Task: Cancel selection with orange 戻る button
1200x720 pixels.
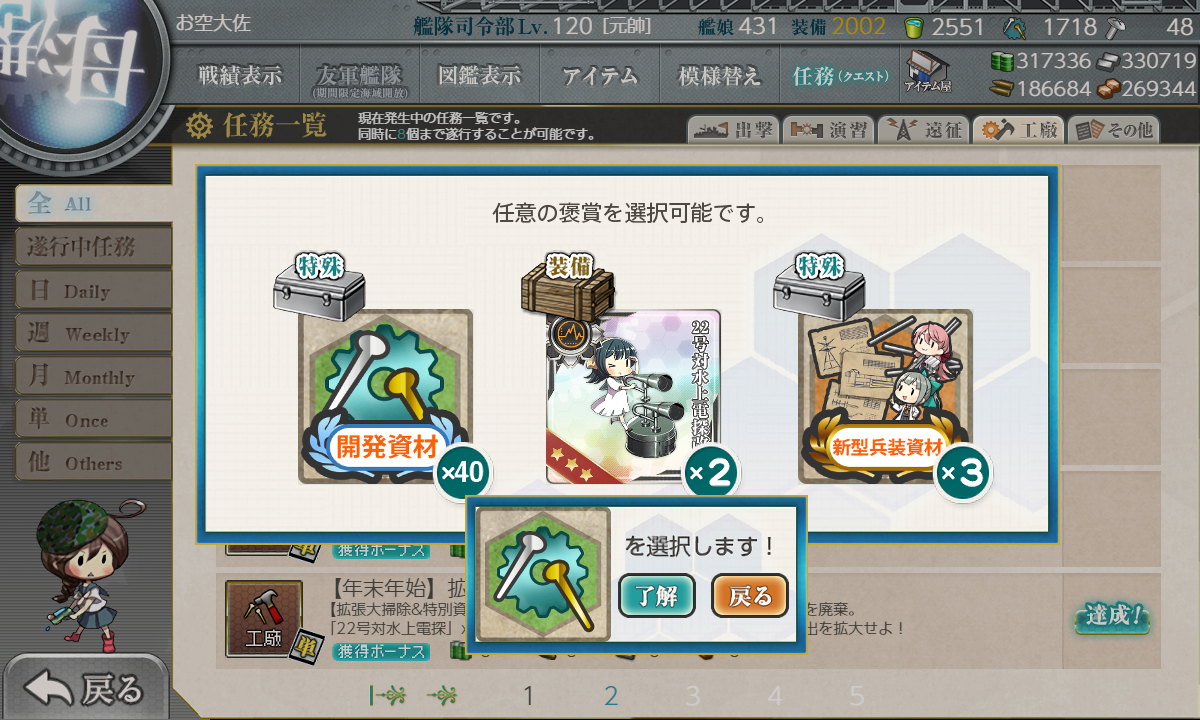Action: point(750,596)
